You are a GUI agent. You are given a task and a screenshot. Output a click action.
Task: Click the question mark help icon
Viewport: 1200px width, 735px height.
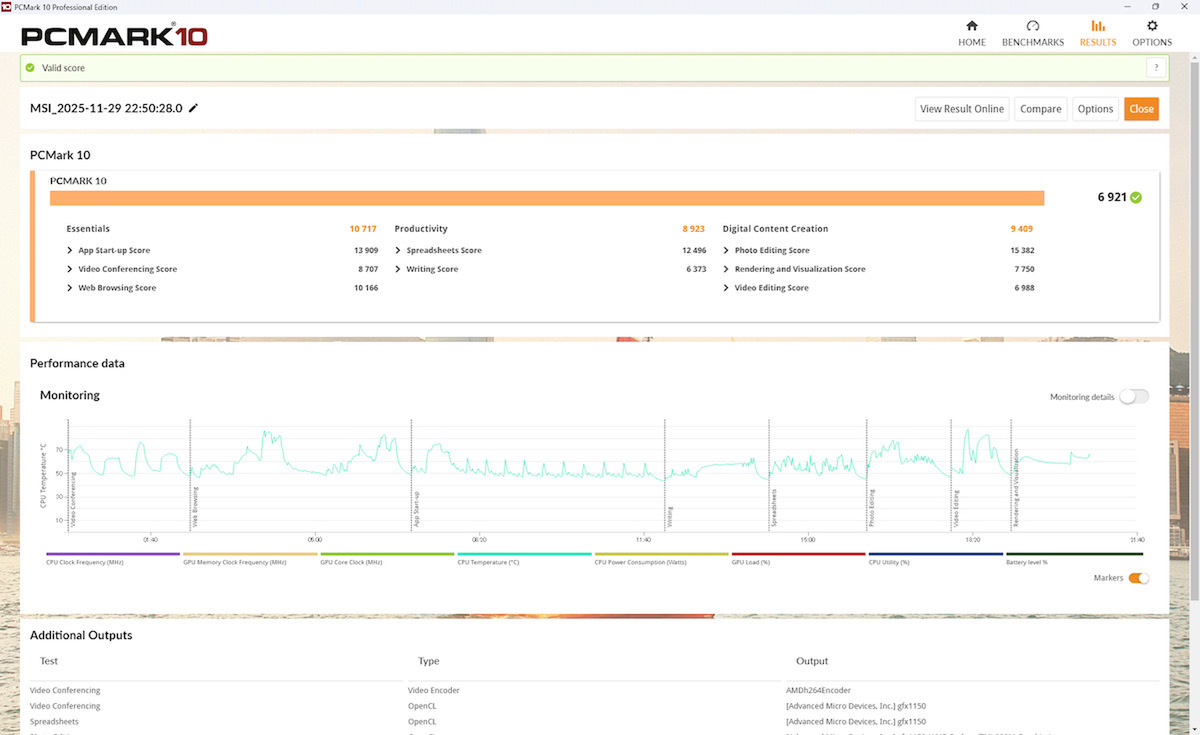point(1156,68)
